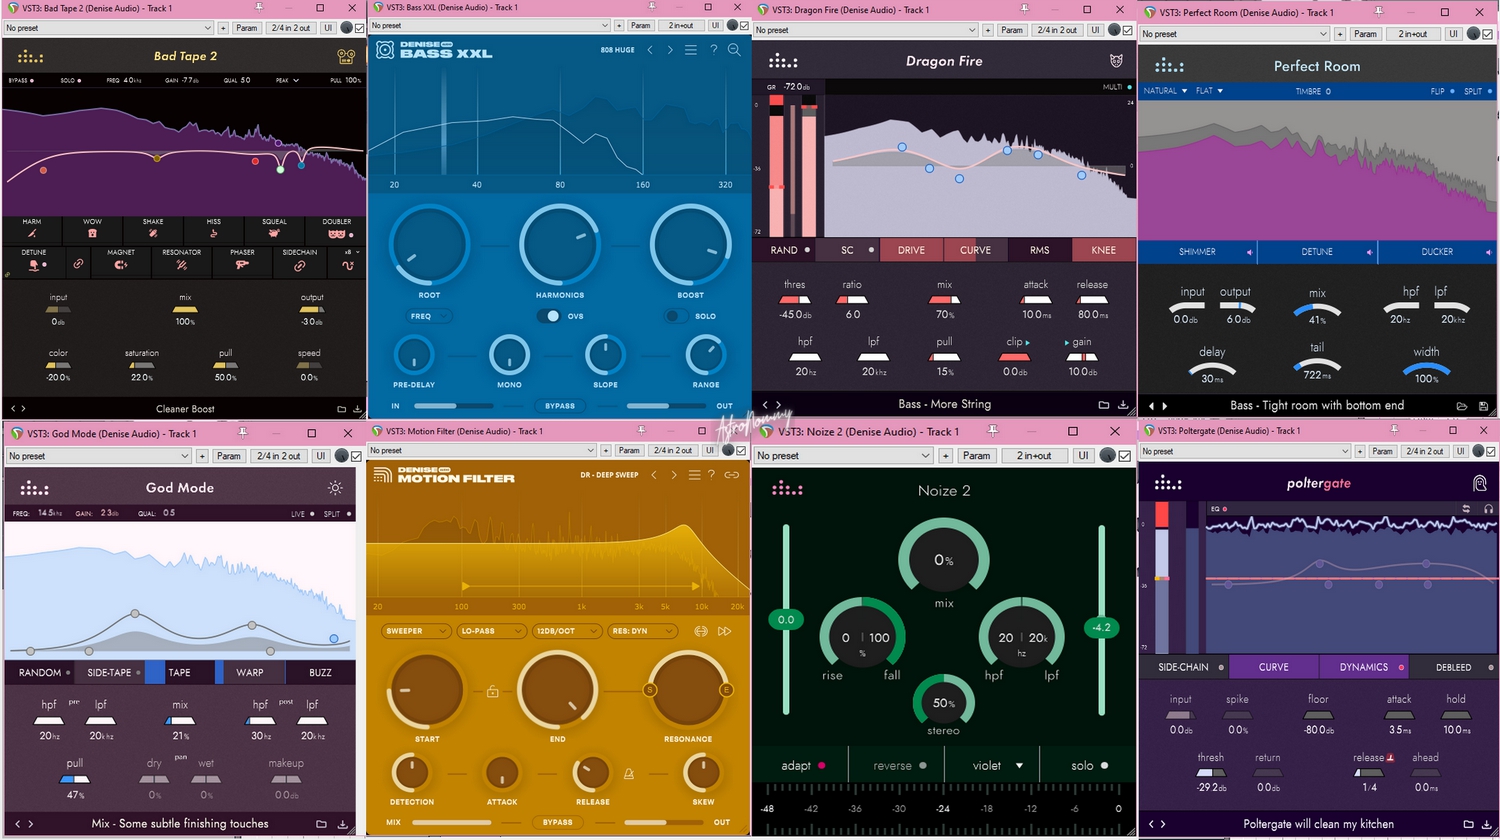Click the metronome sync icon in Motion Filter

[629, 773]
